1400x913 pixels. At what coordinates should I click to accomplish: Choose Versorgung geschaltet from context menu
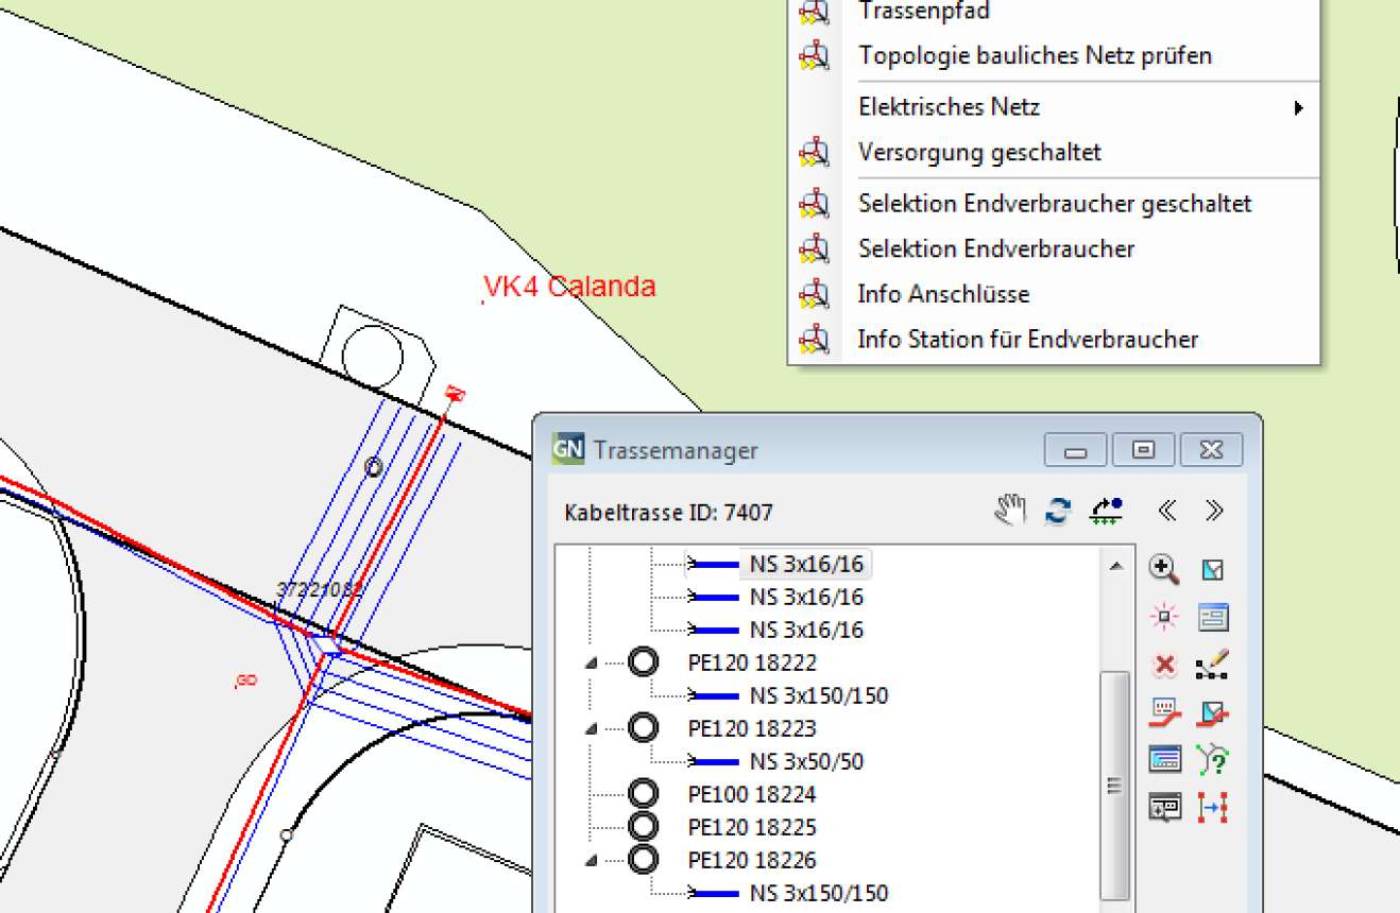click(979, 152)
